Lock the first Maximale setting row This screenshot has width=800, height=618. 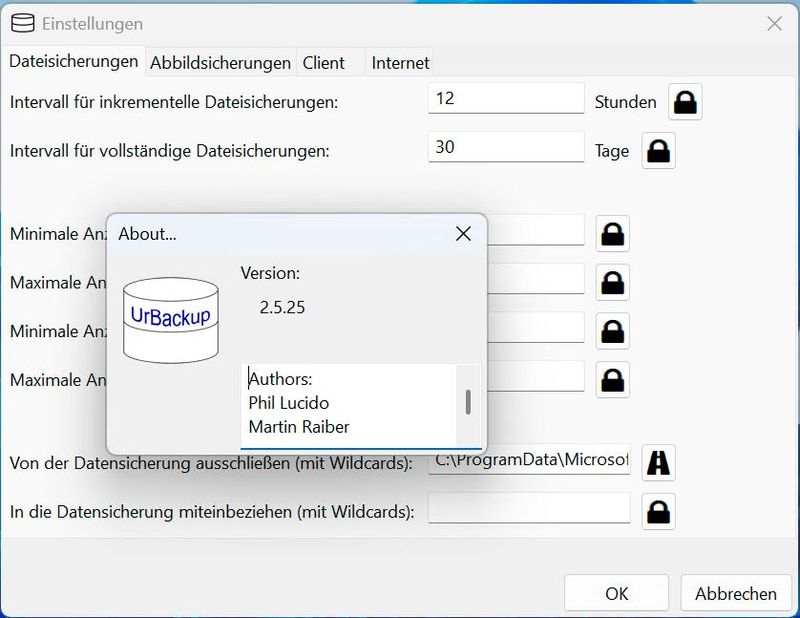point(611,282)
